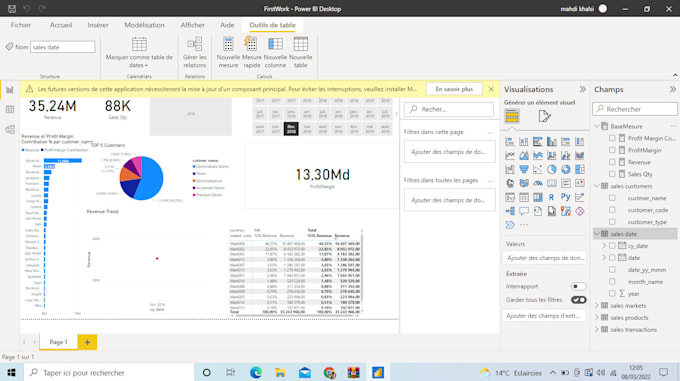Open the Insérer tab
Screen dimensions: 680x381
click(x=98, y=25)
